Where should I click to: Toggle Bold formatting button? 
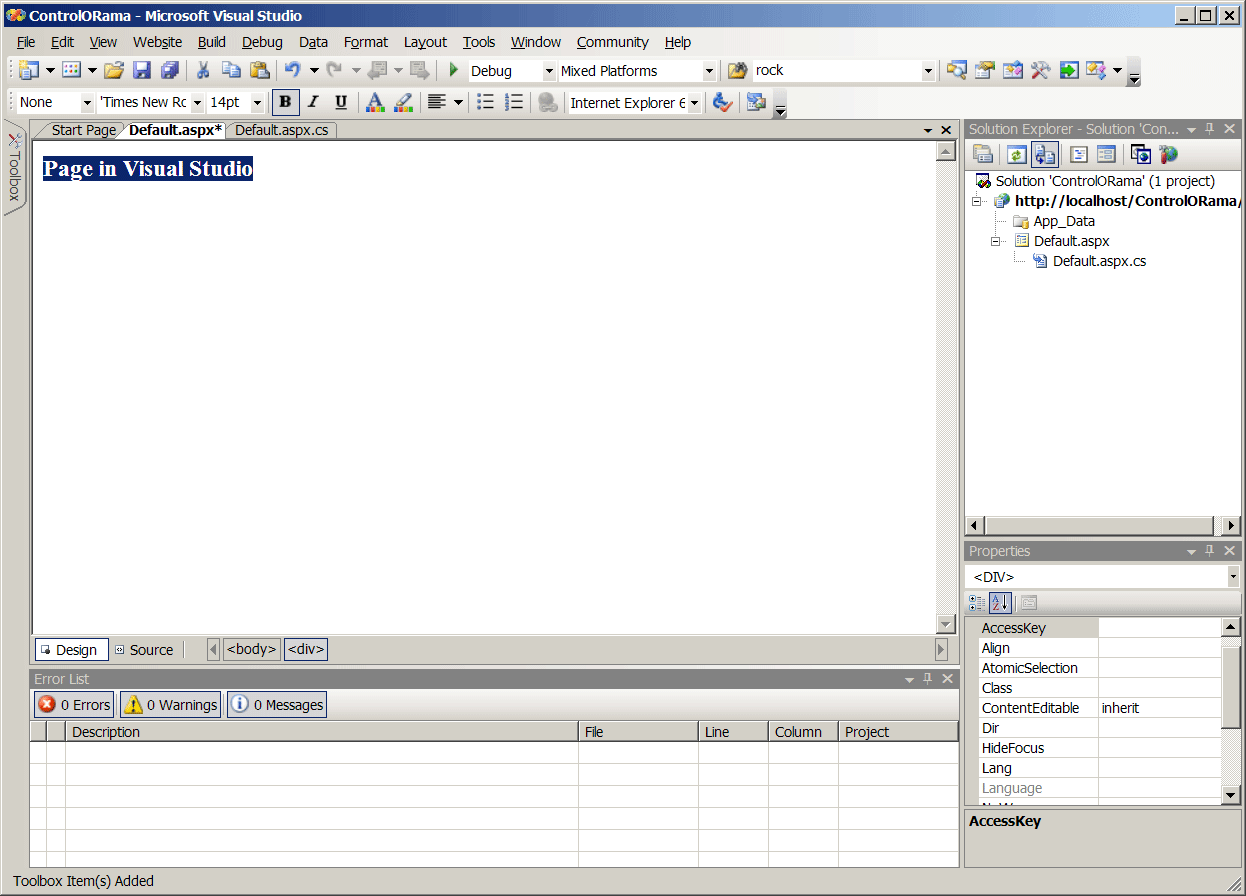[285, 102]
